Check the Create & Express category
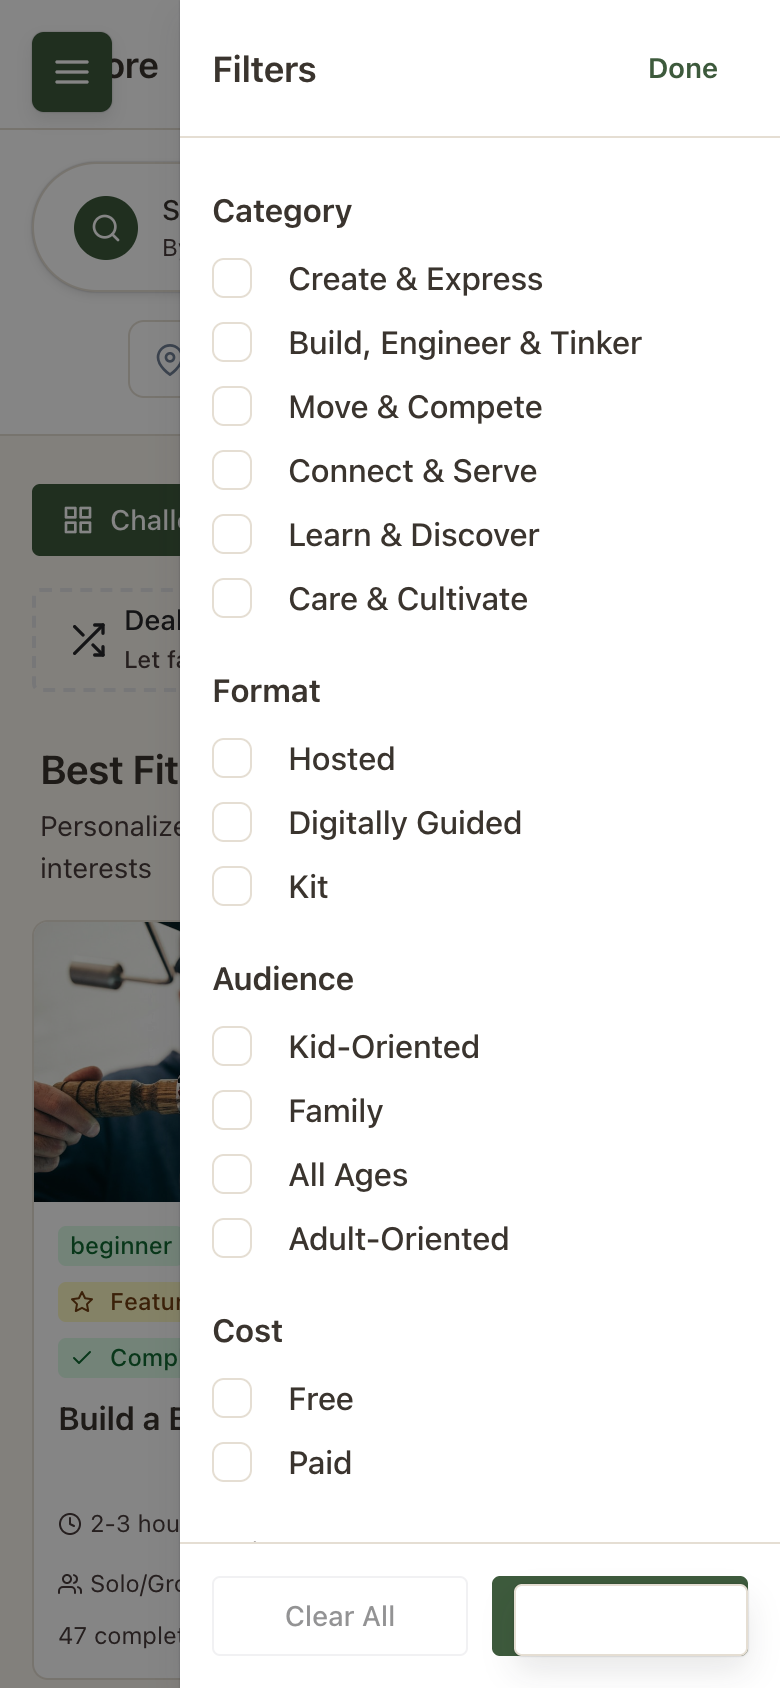780x1688 pixels. pos(231,278)
